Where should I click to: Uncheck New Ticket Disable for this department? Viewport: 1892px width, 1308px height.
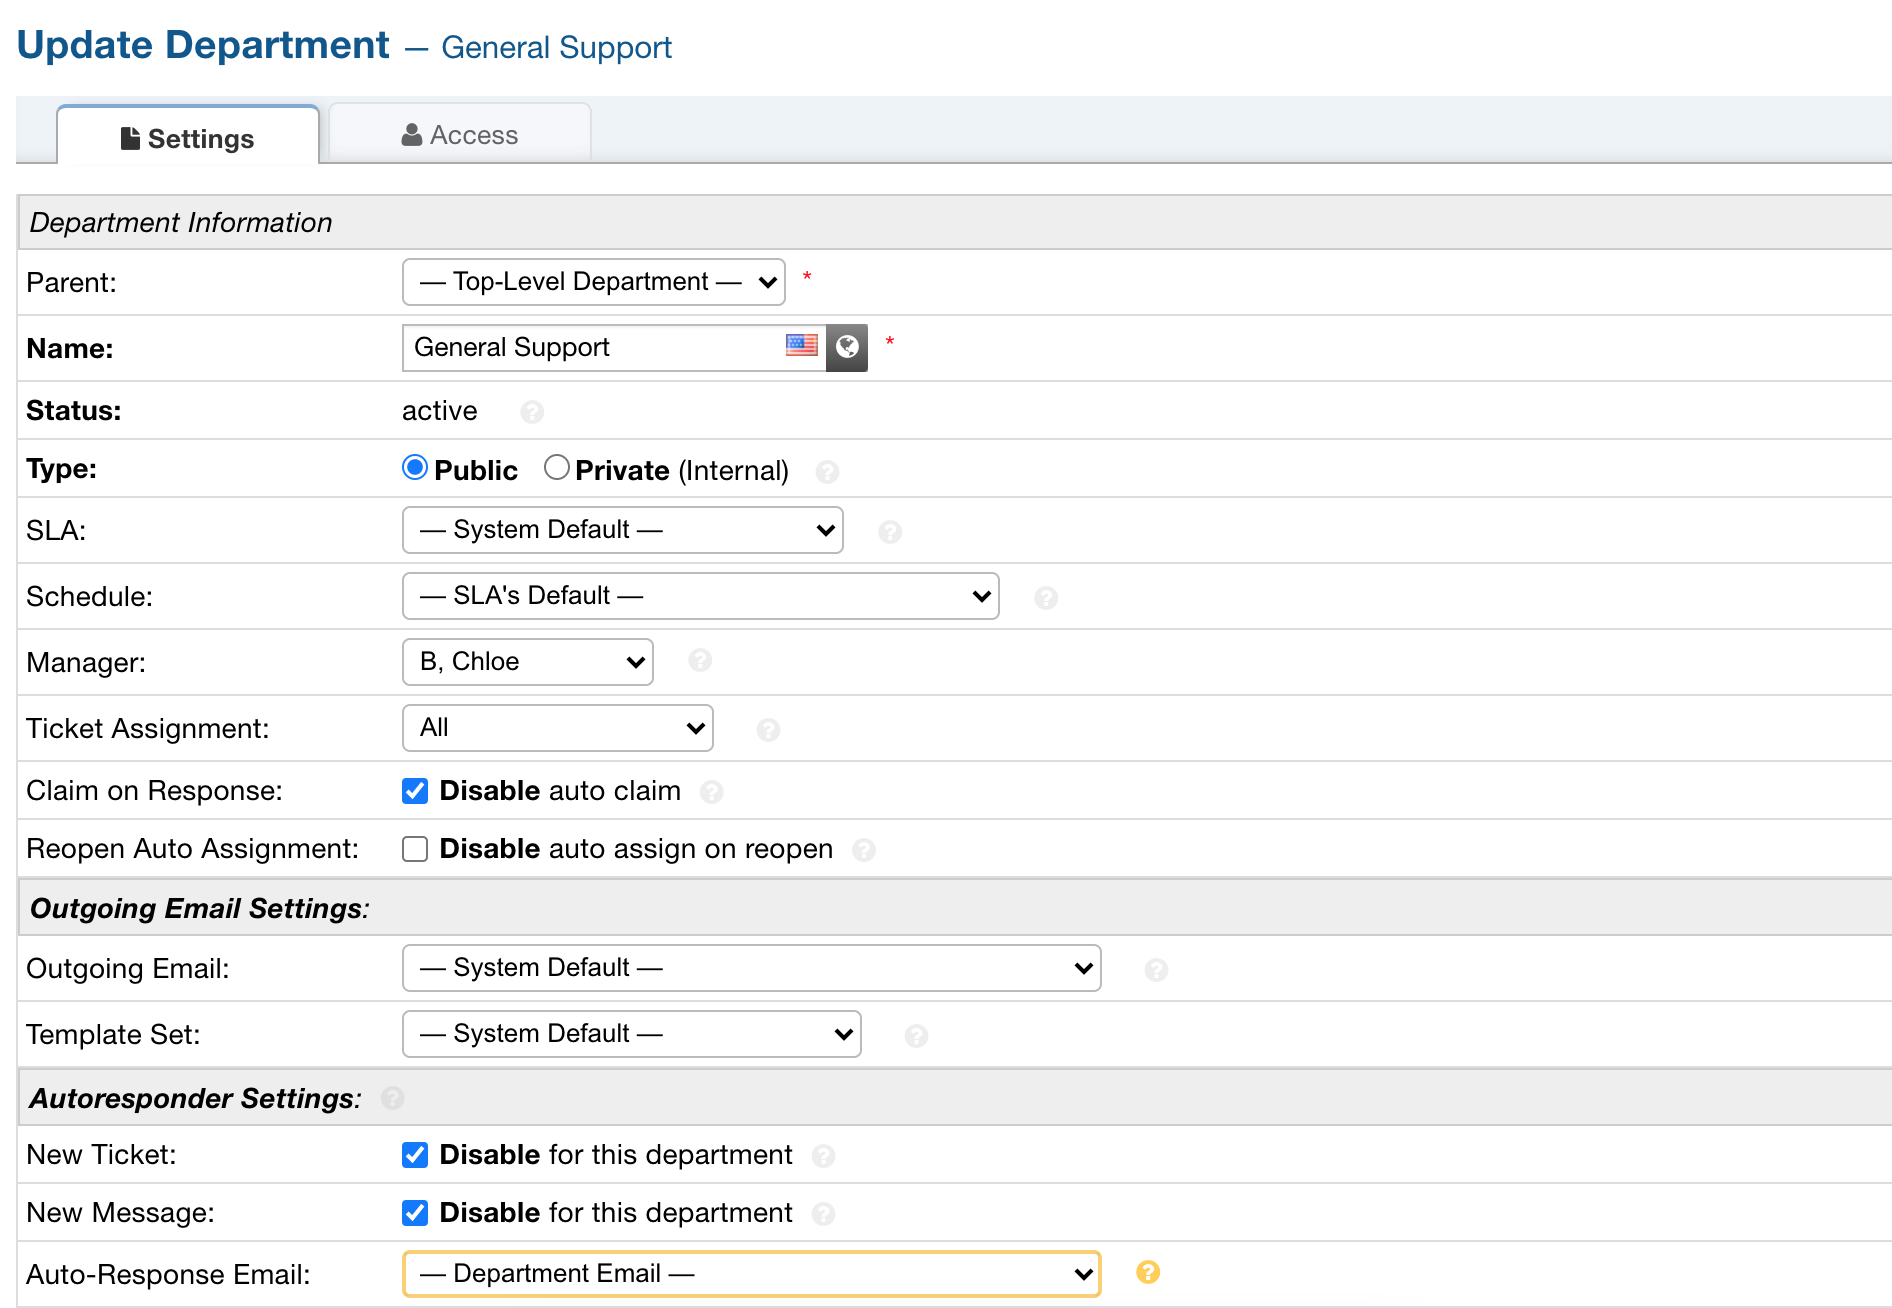tap(415, 1155)
